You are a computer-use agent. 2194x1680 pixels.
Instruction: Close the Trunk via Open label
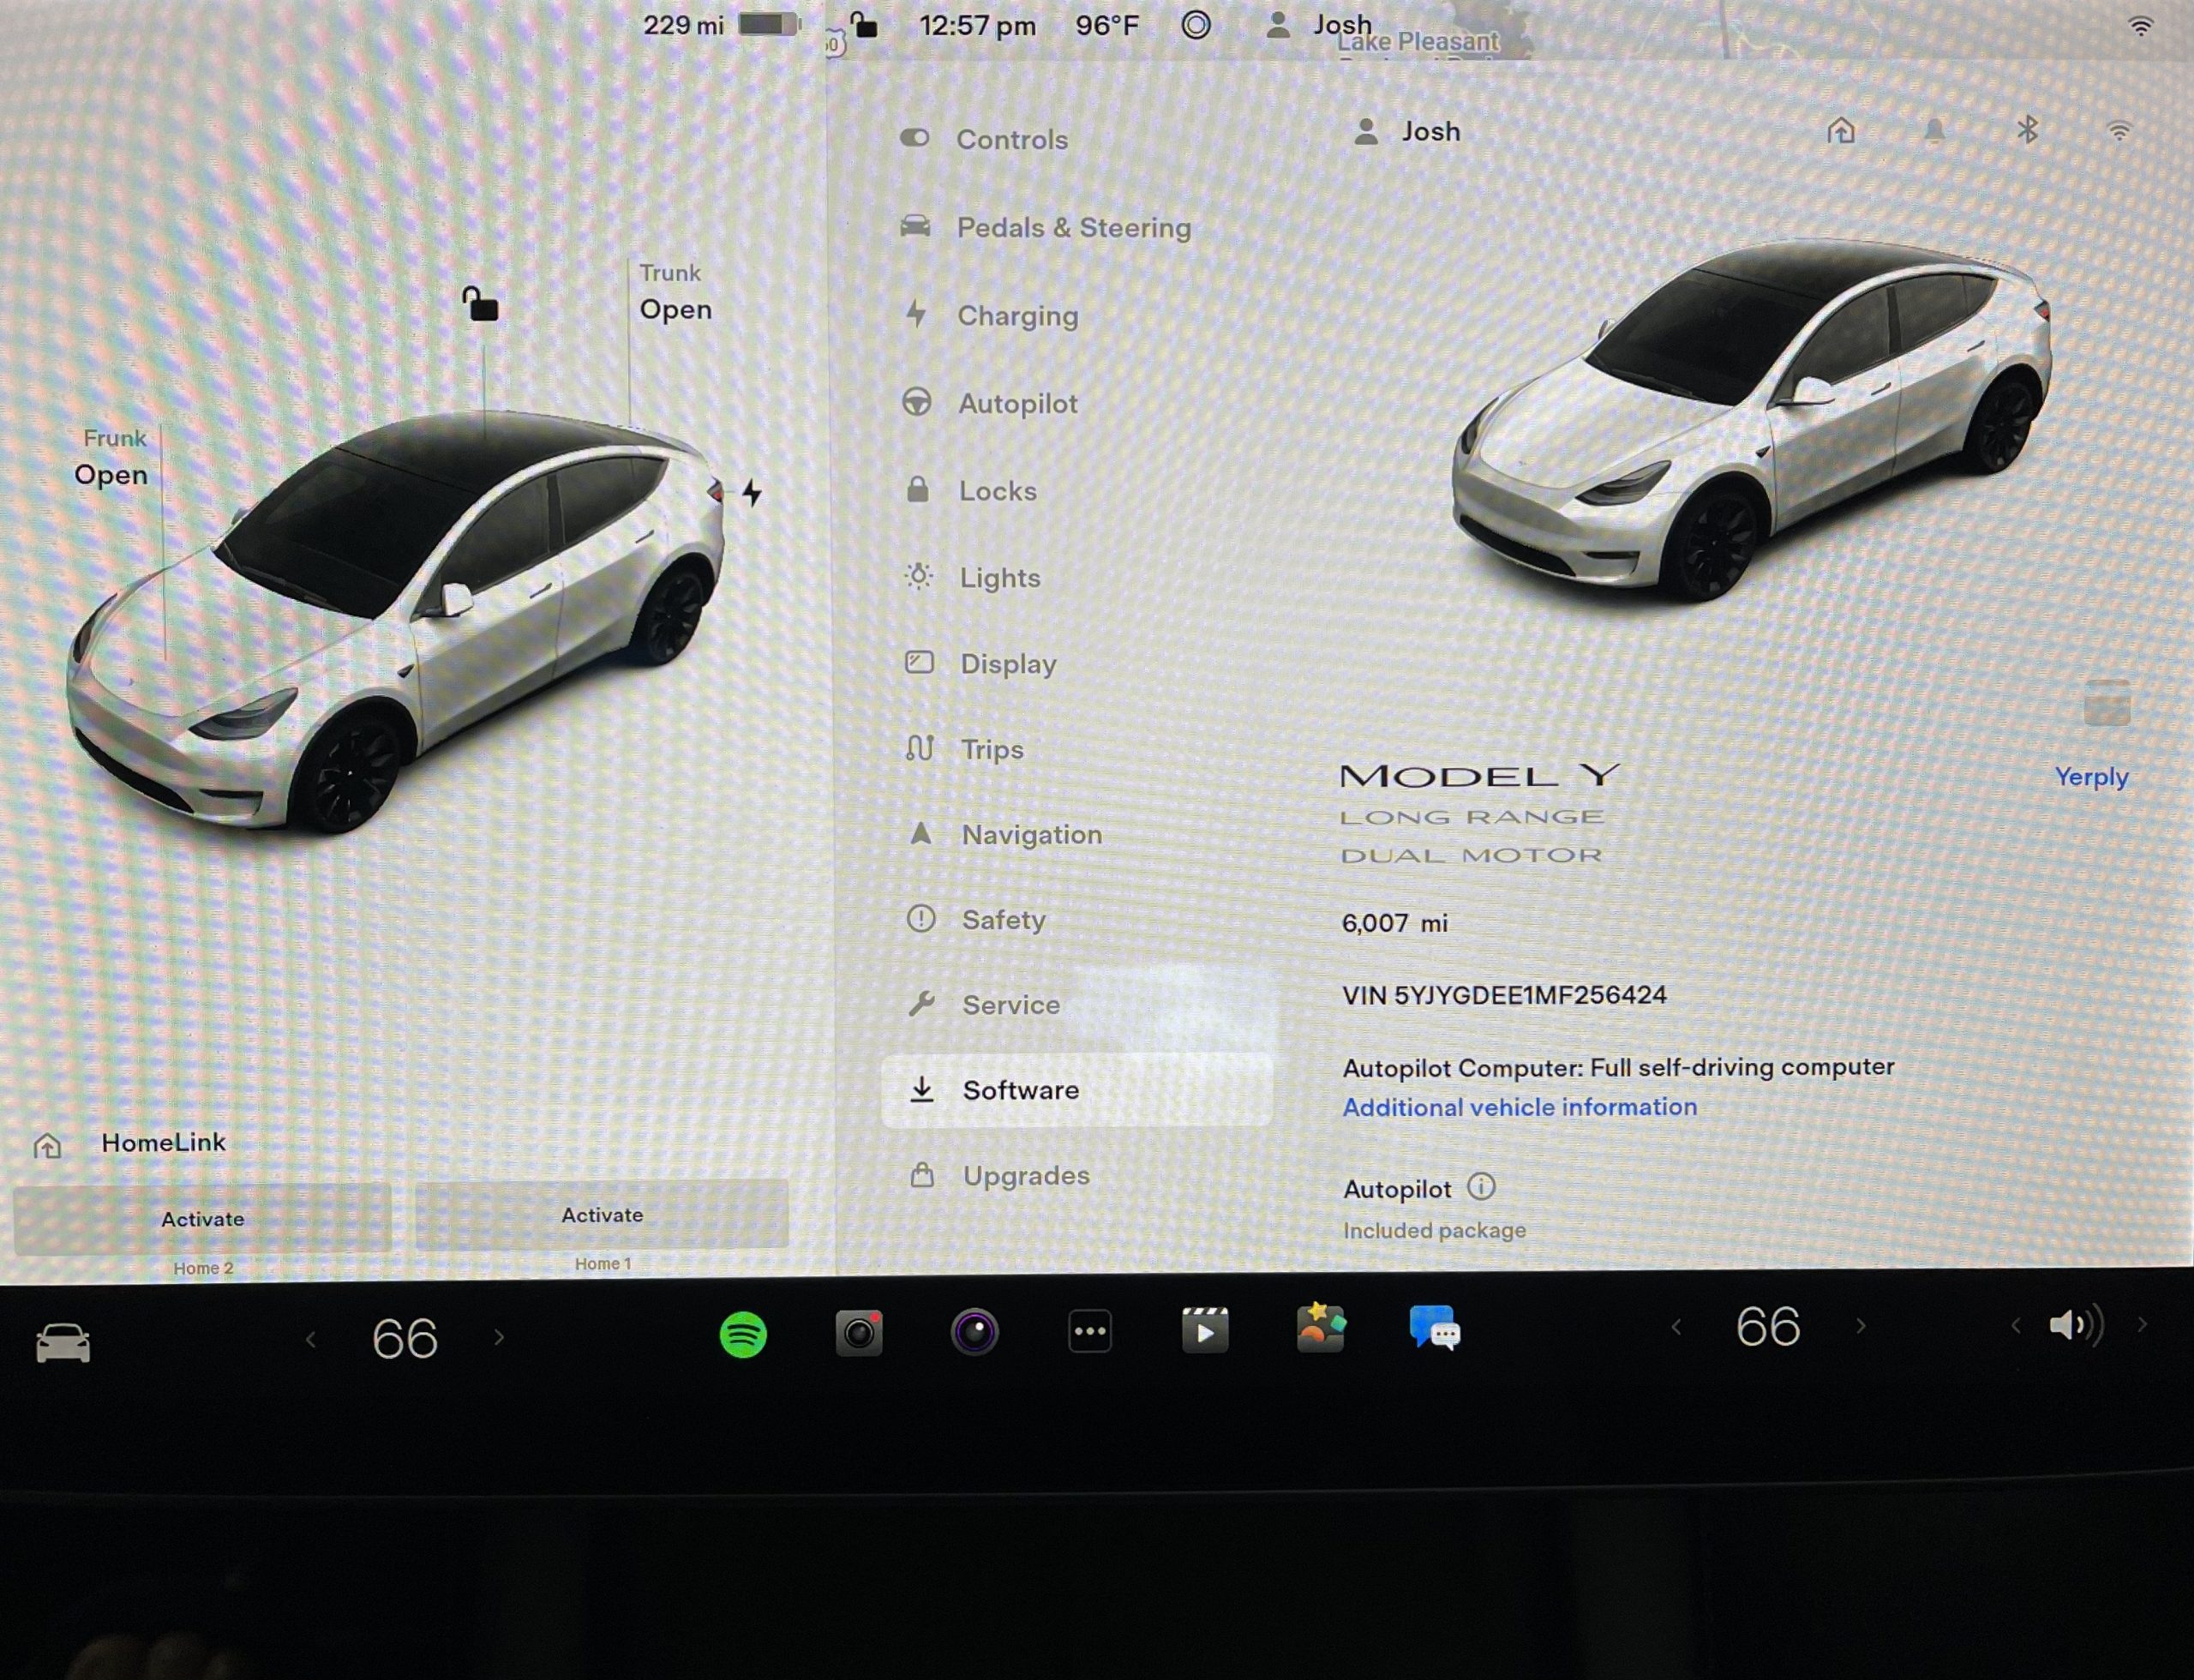click(x=675, y=310)
